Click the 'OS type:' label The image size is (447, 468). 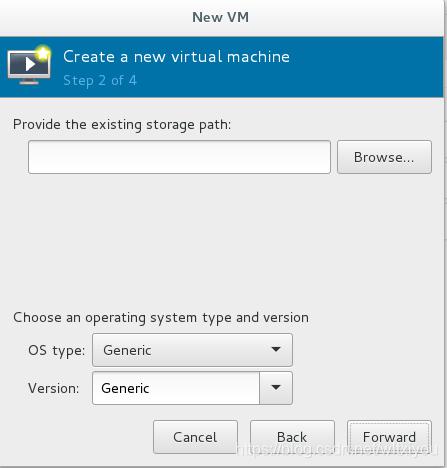(x=57, y=351)
